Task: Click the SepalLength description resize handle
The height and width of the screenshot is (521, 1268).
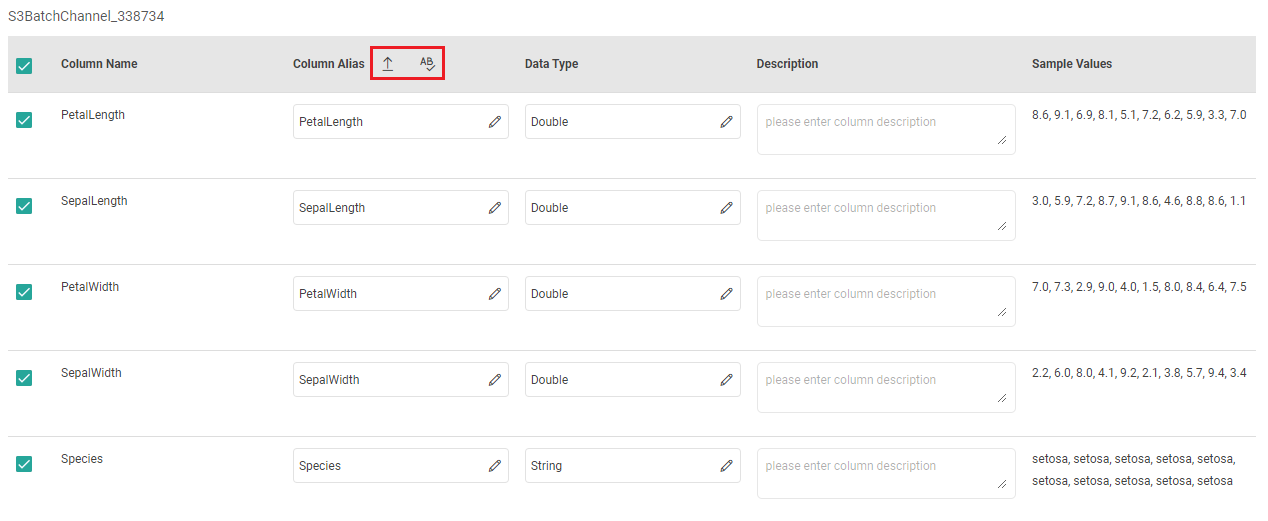Action: [x=1002, y=227]
